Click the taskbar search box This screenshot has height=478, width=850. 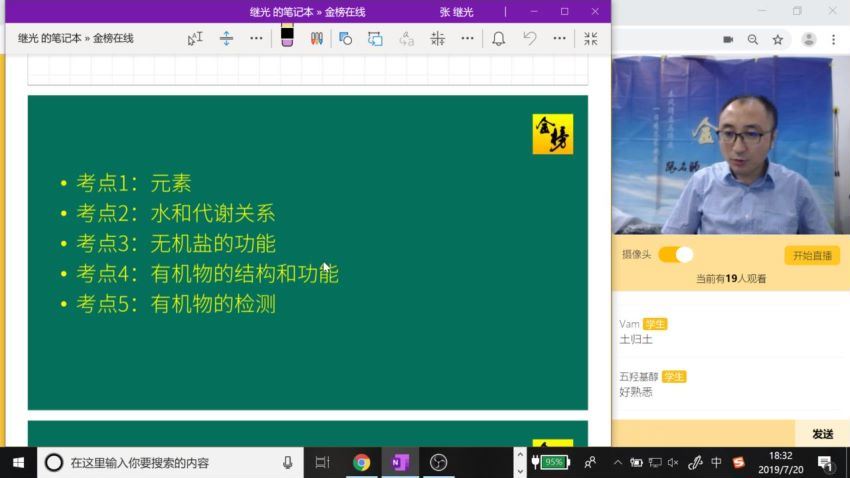170,462
